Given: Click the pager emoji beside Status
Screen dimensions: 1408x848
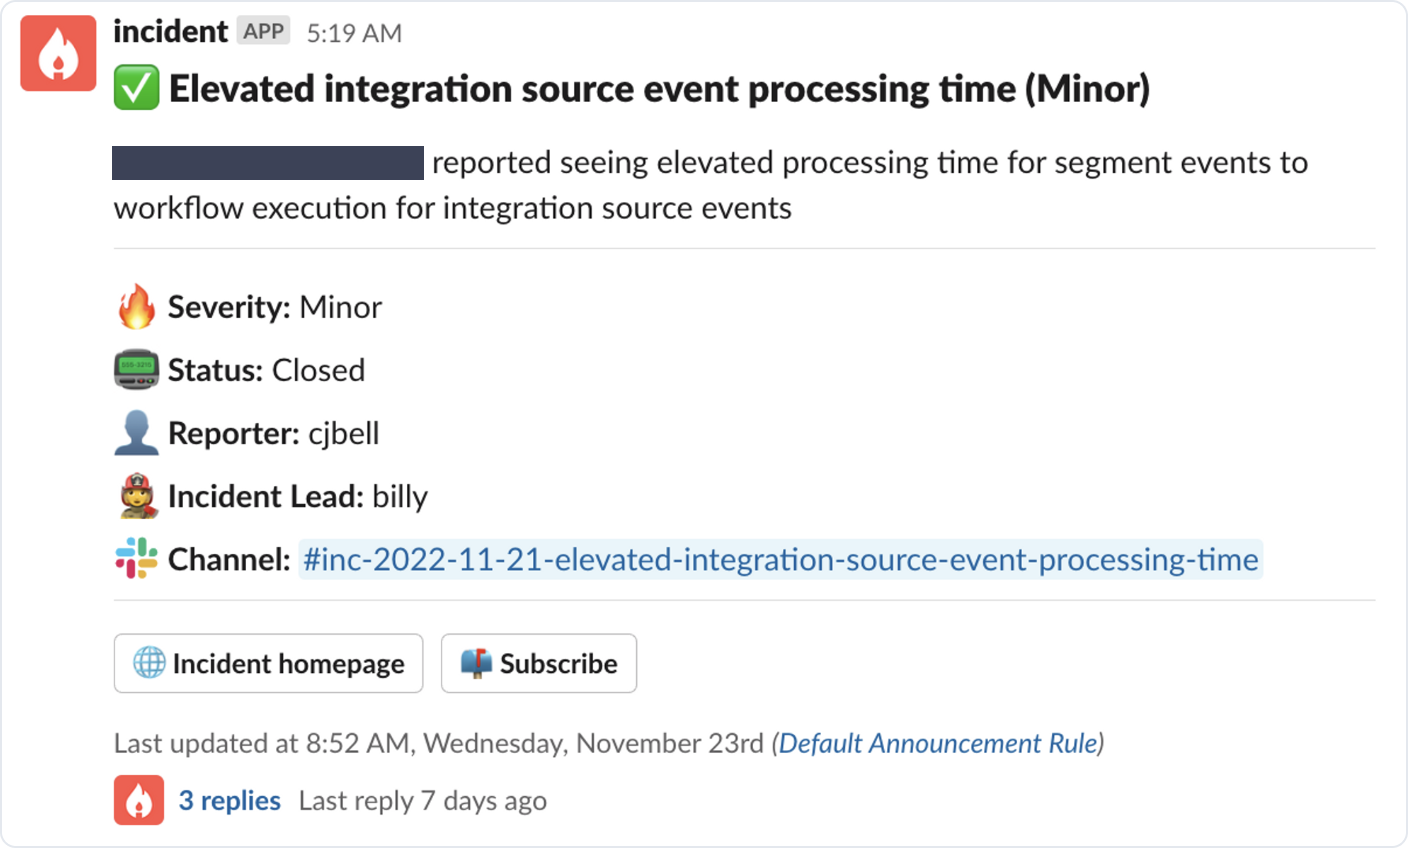Looking at the screenshot, I should [137, 370].
